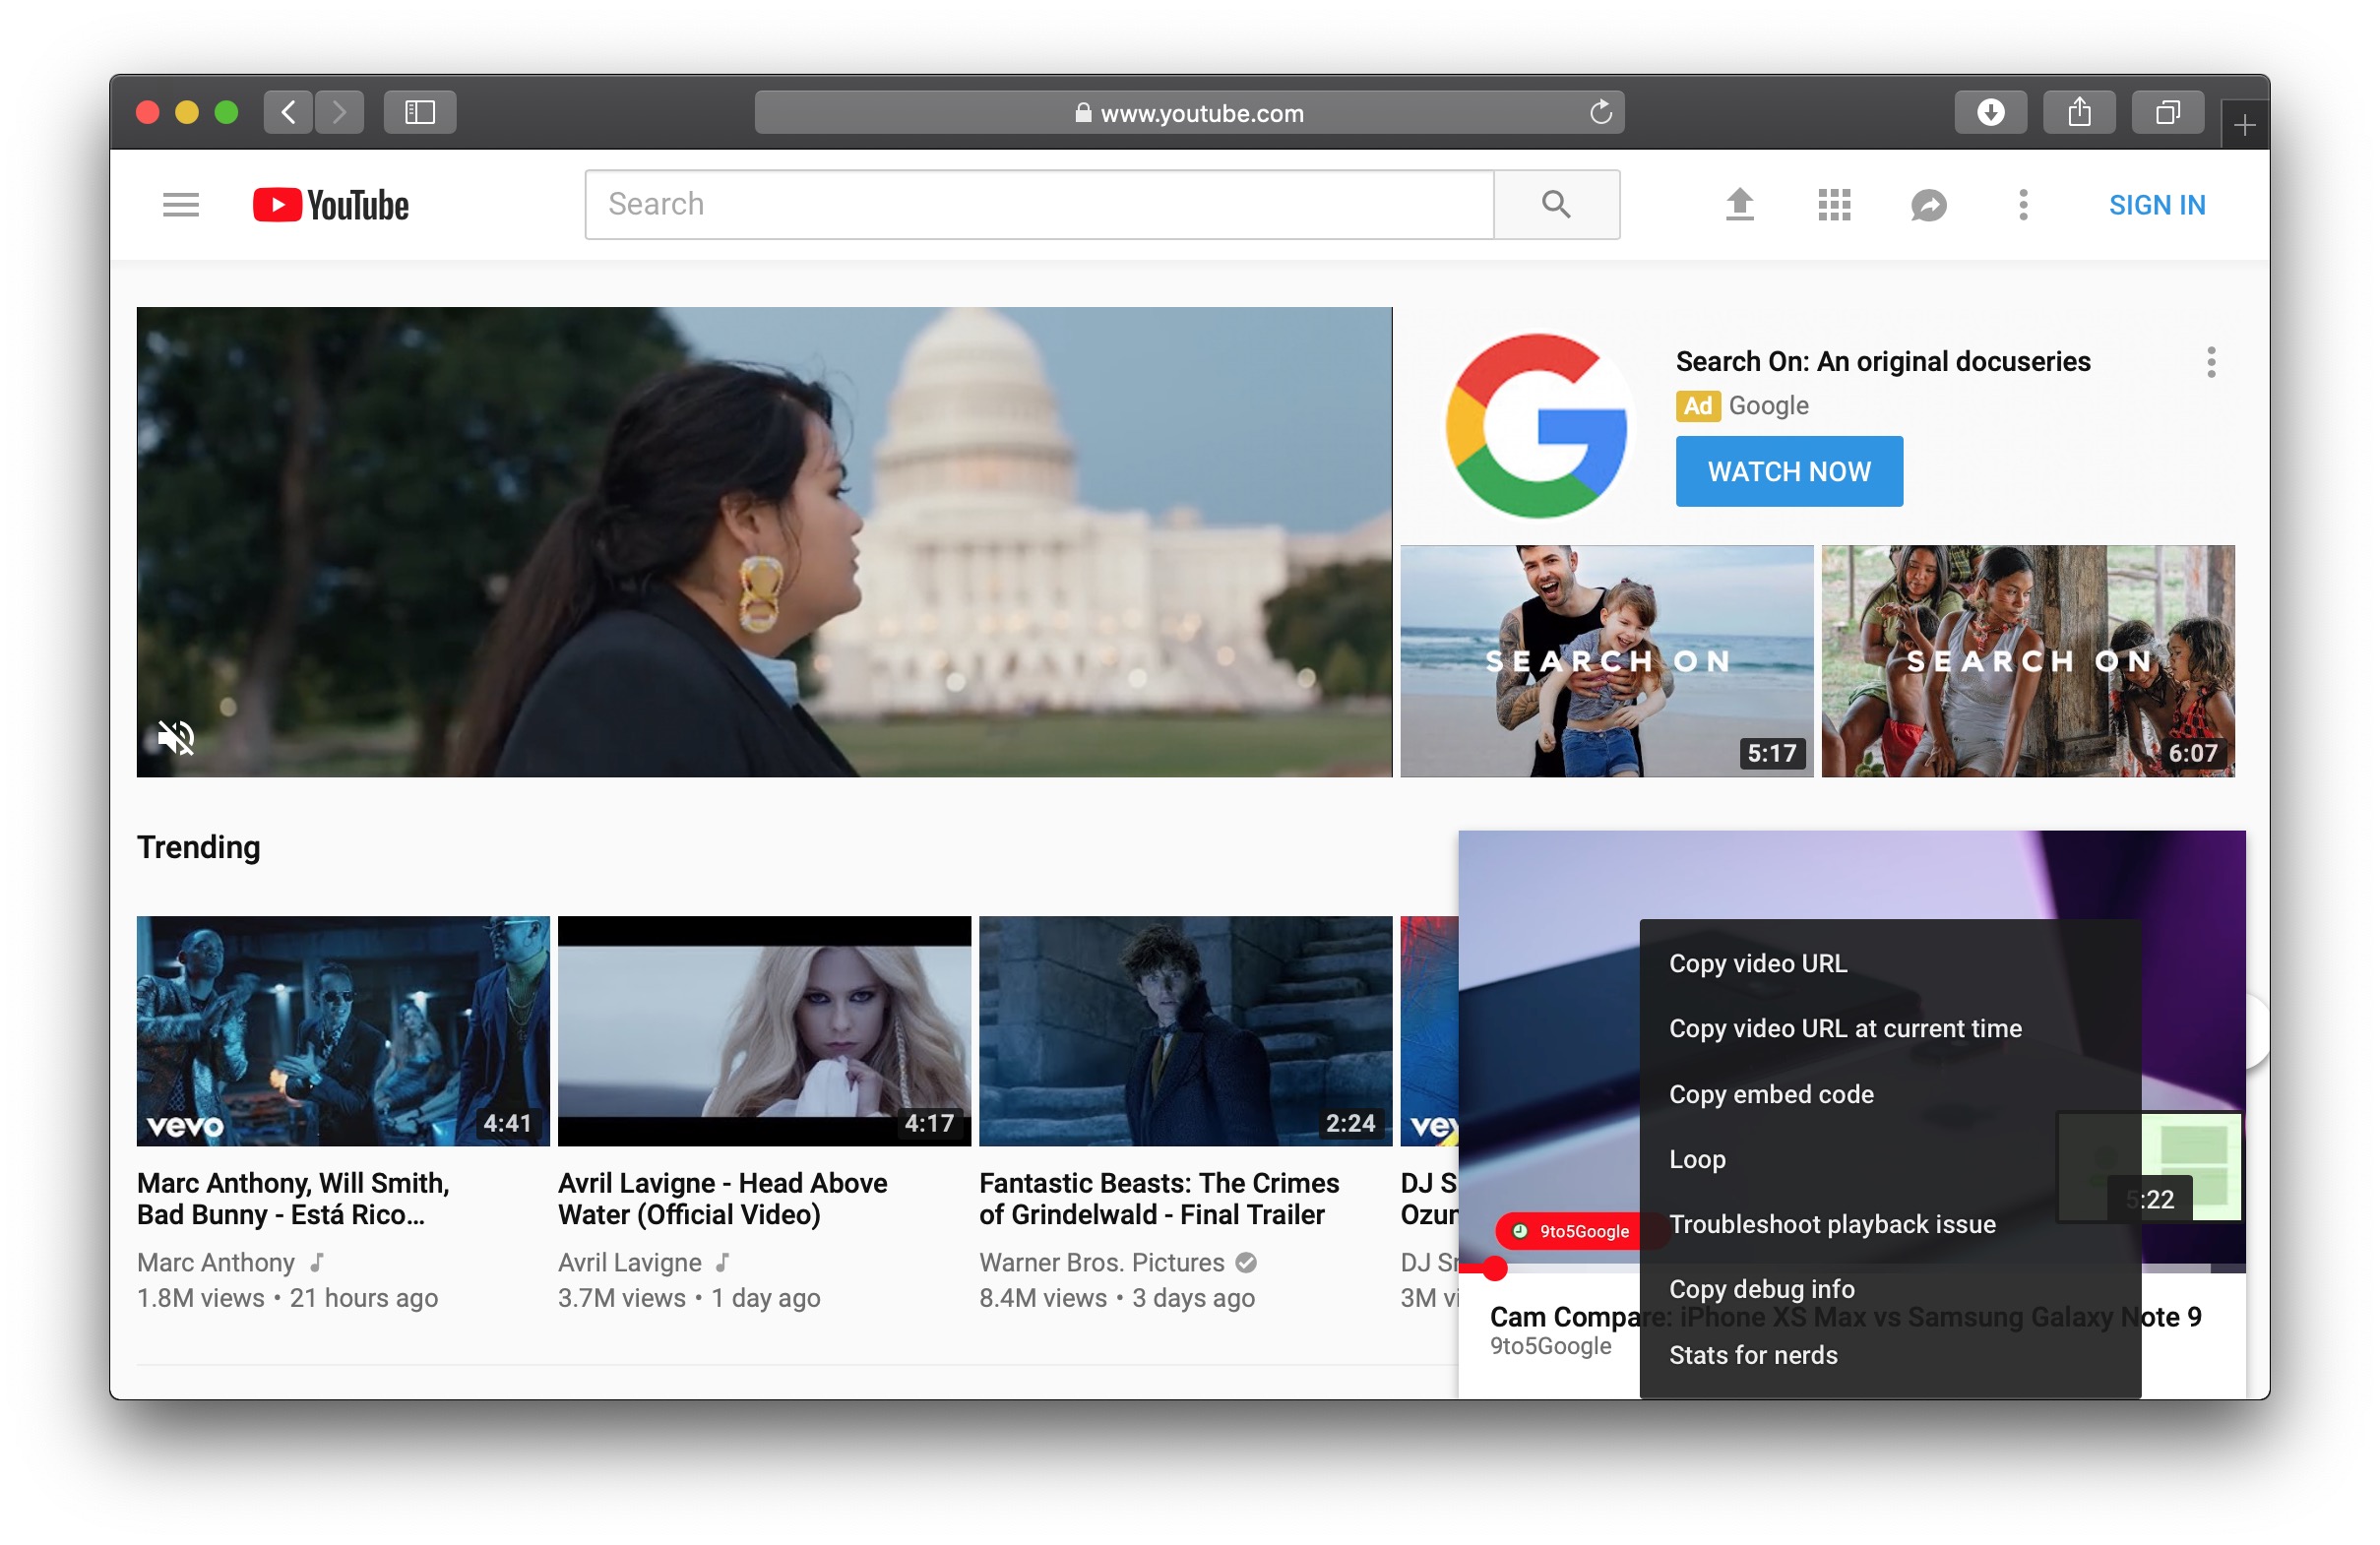Expand the hamburger guide menu
The height and width of the screenshot is (1545, 2380).
(180, 204)
